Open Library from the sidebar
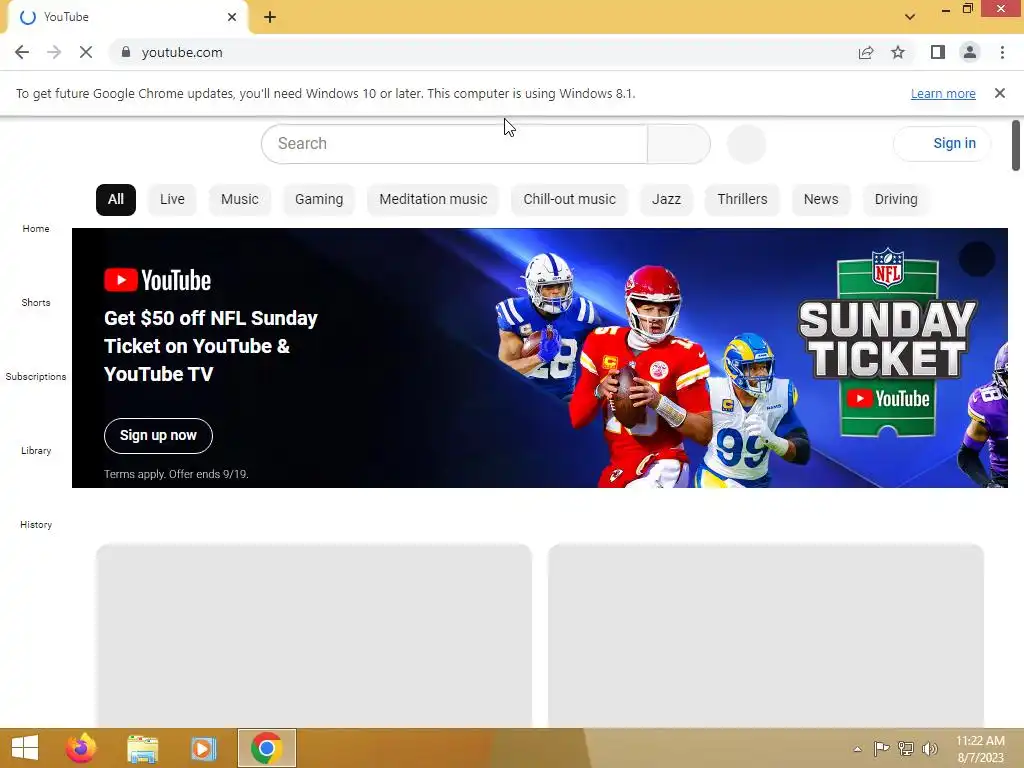1024x768 pixels. [36, 451]
